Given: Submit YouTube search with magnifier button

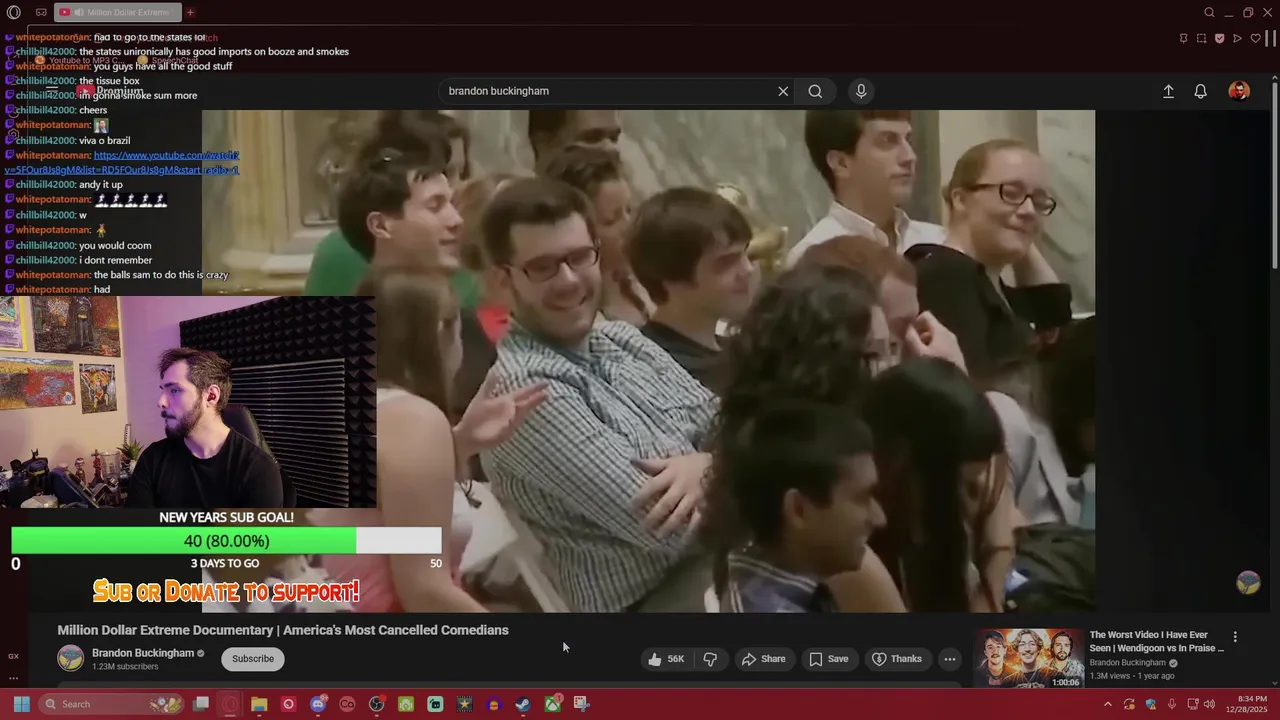Looking at the screenshot, I should (x=815, y=91).
